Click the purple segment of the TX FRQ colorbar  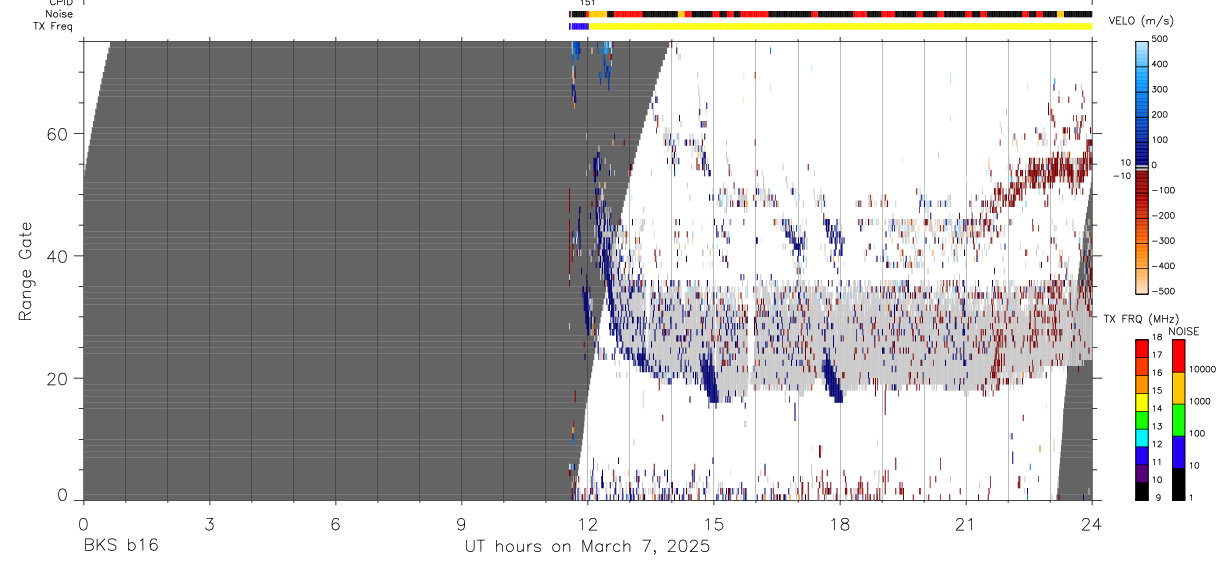[x=1142, y=473]
